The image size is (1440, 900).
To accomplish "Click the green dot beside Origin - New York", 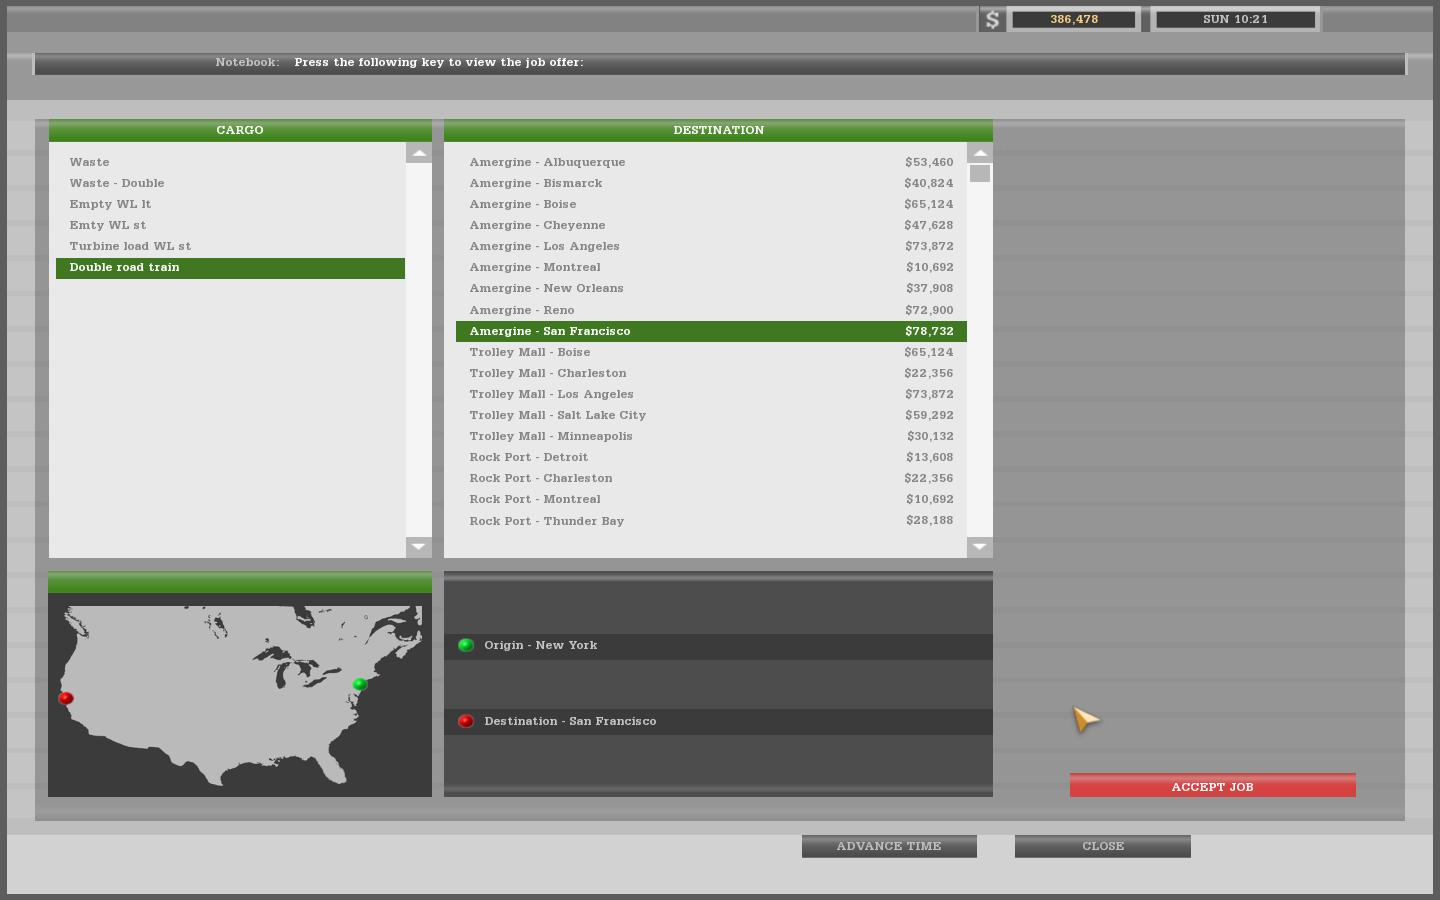I will 466,645.
